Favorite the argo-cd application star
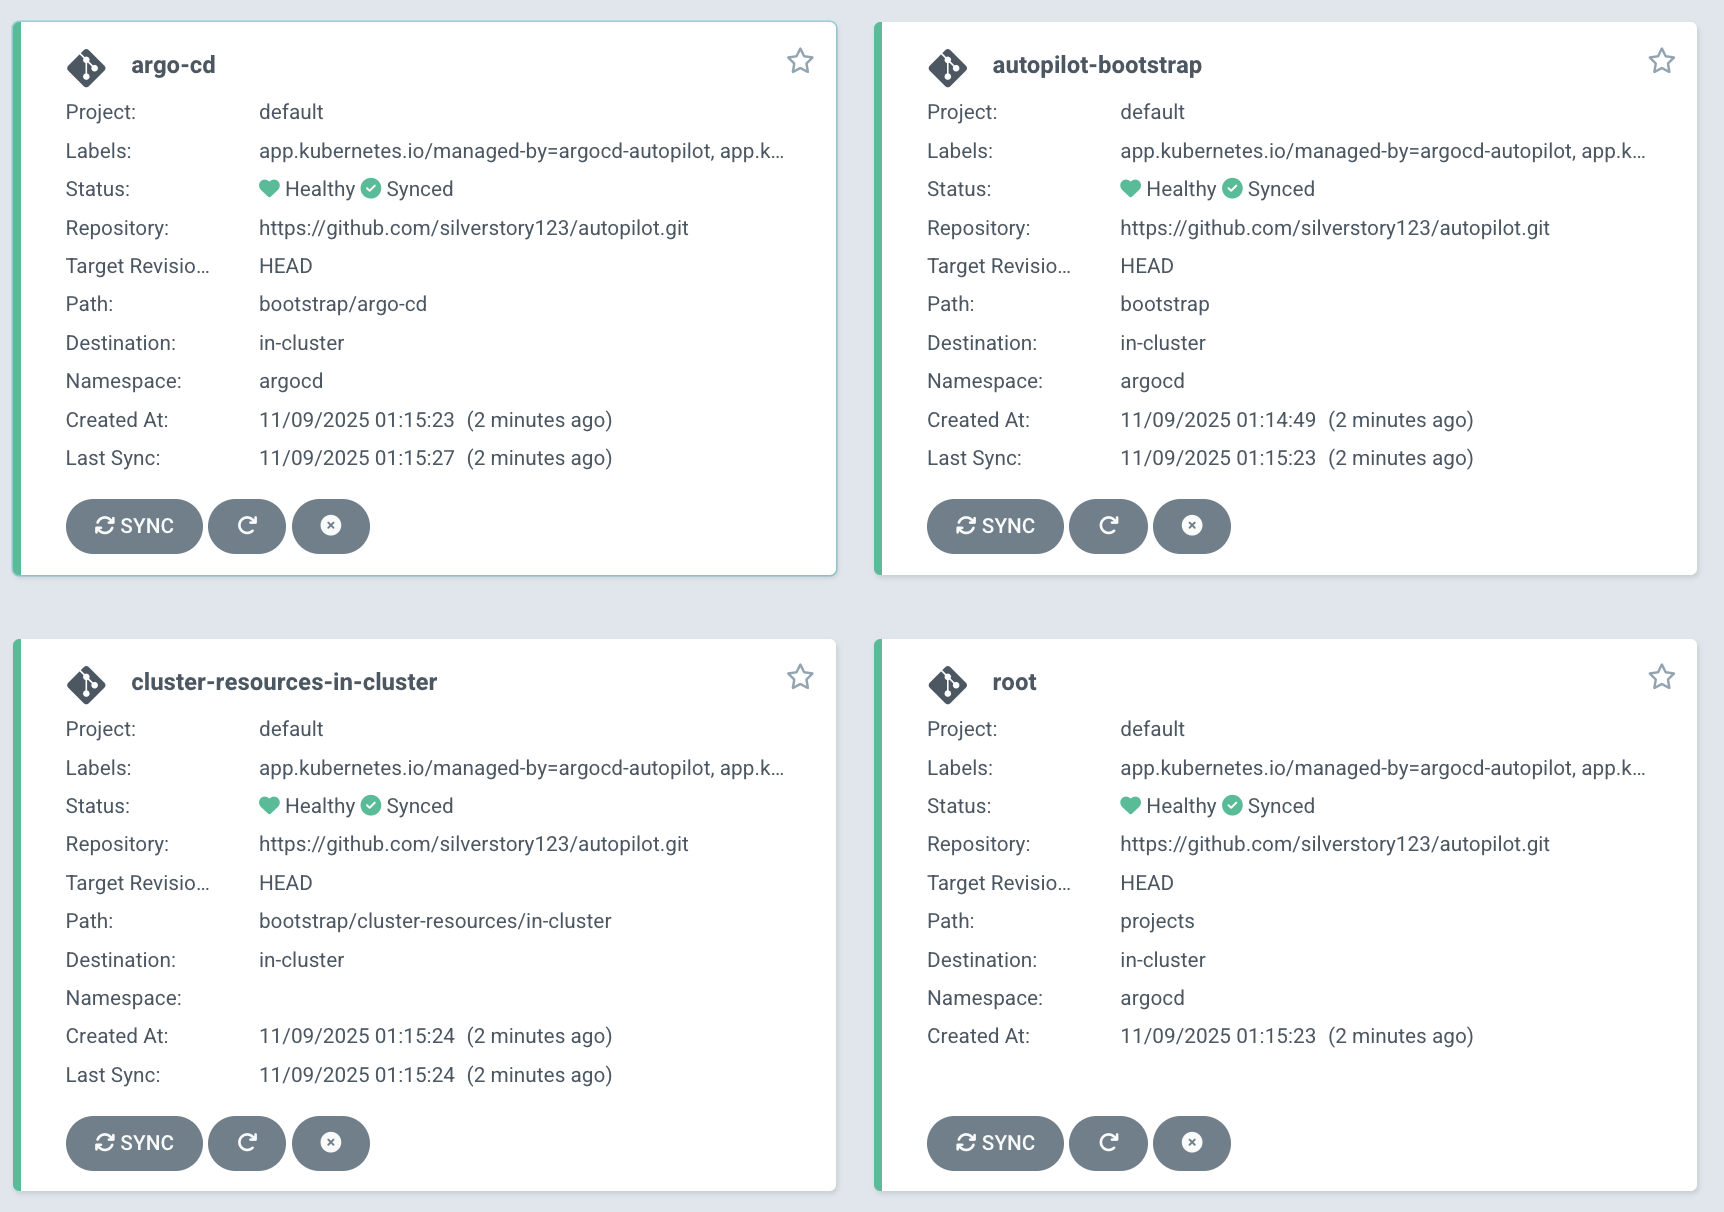Image resolution: width=1724 pixels, height=1212 pixels. (x=800, y=61)
